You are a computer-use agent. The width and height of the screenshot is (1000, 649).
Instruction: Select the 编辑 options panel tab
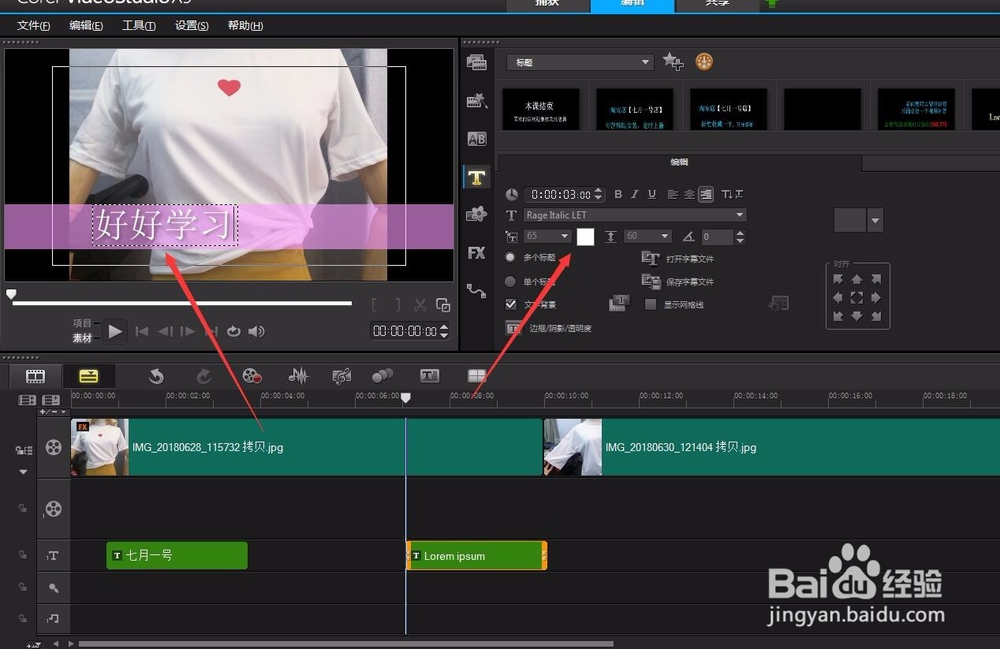[x=679, y=163]
